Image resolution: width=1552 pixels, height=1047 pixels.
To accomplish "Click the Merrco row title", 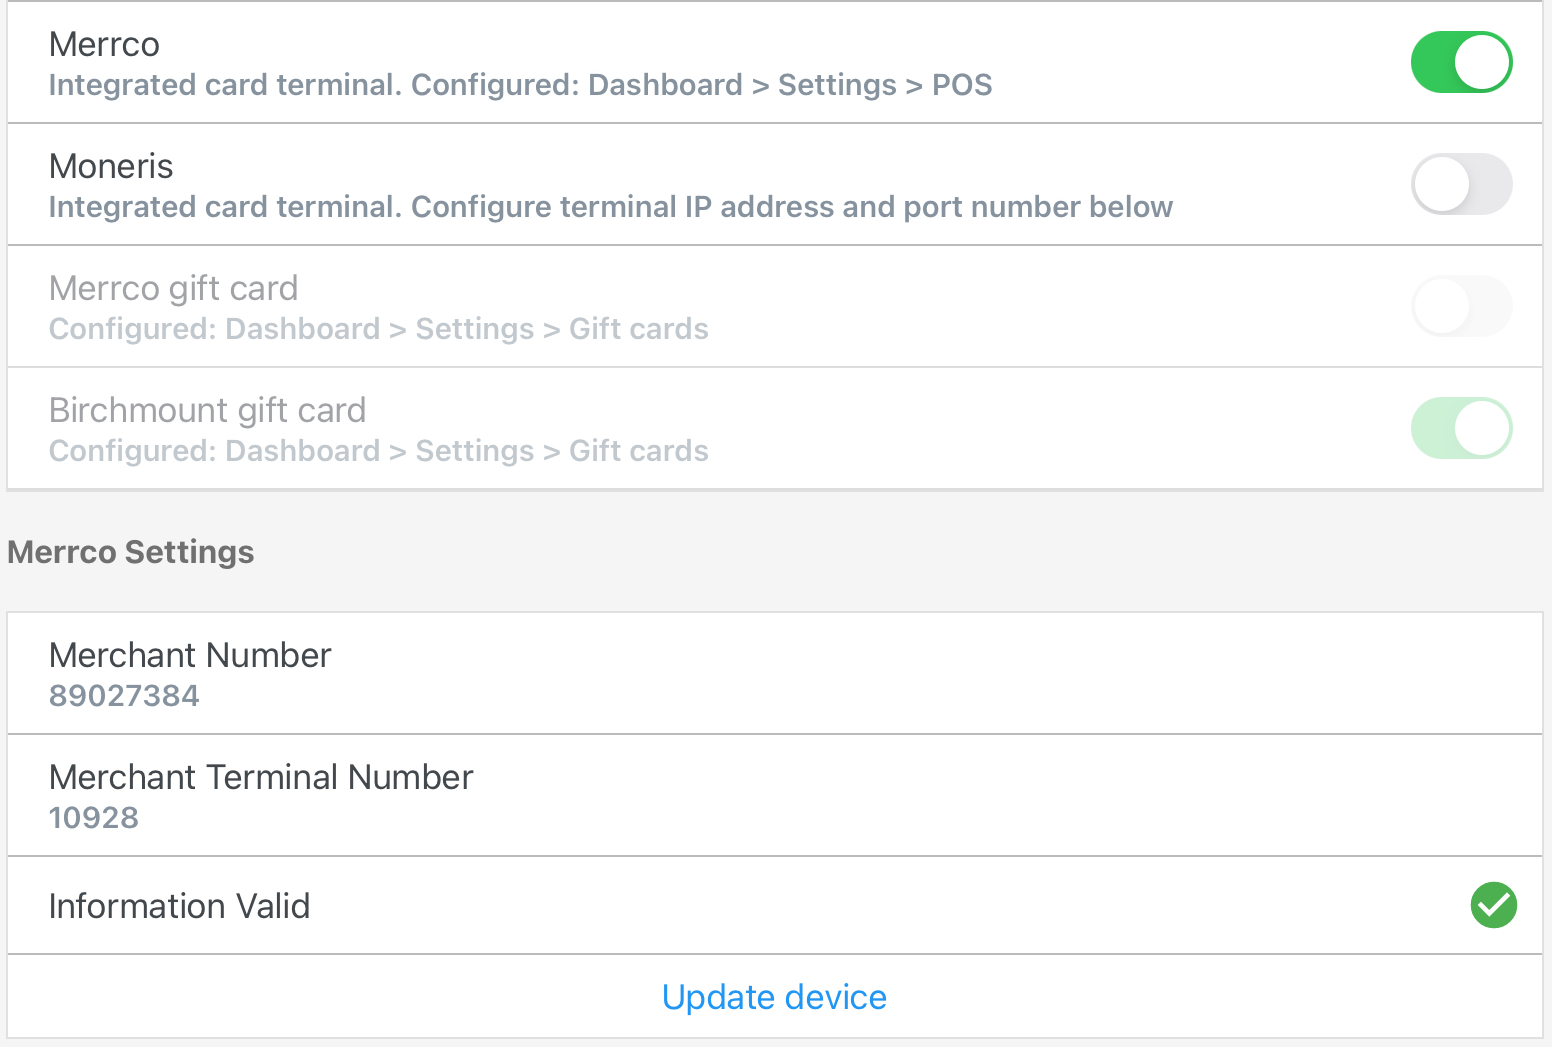I will click(x=104, y=44).
